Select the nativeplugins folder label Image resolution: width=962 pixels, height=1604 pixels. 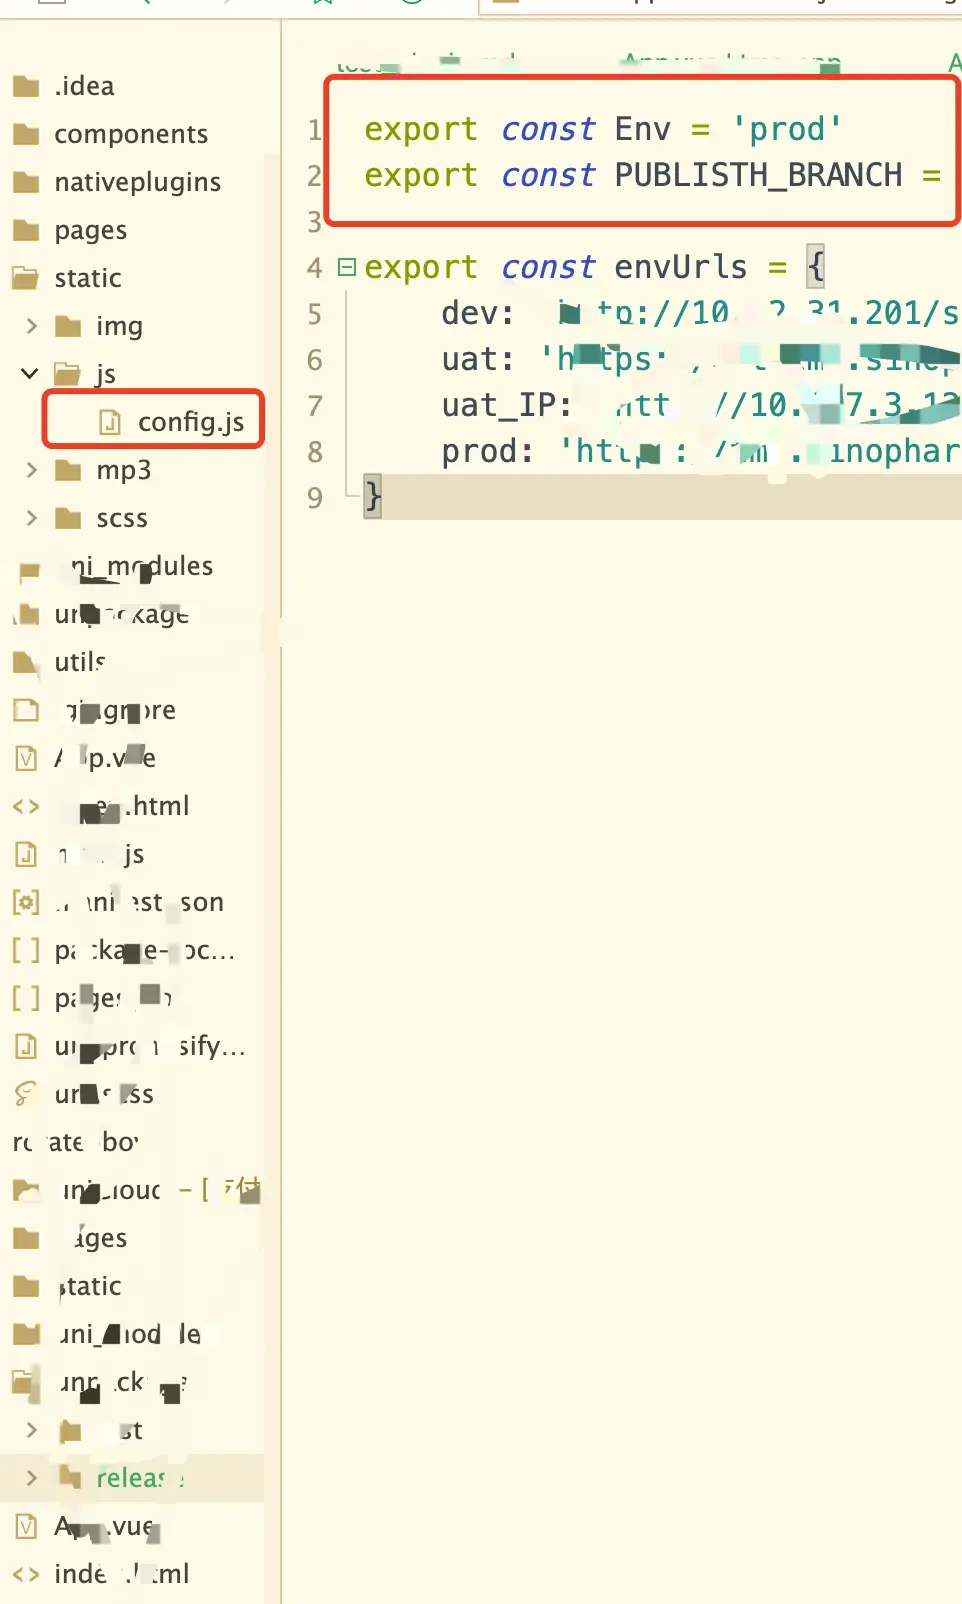(x=137, y=182)
